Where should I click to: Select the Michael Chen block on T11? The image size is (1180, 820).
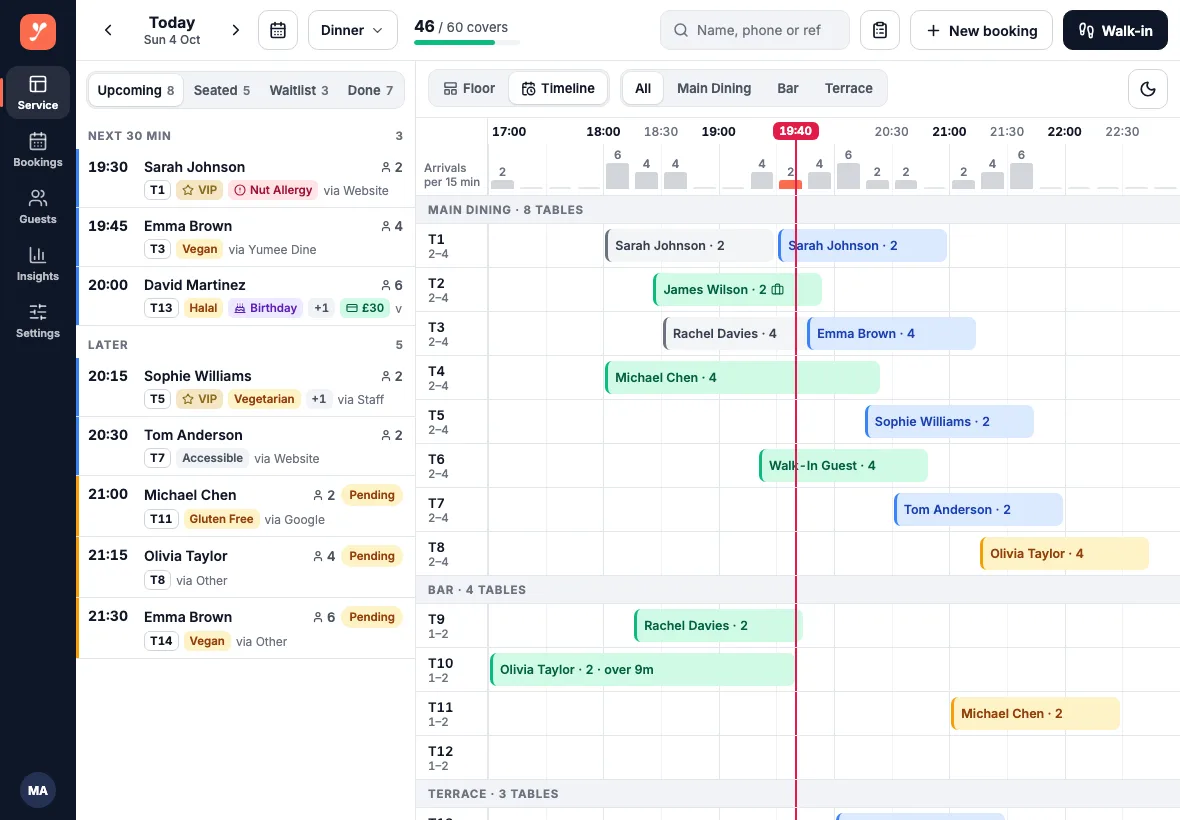click(x=1036, y=714)
